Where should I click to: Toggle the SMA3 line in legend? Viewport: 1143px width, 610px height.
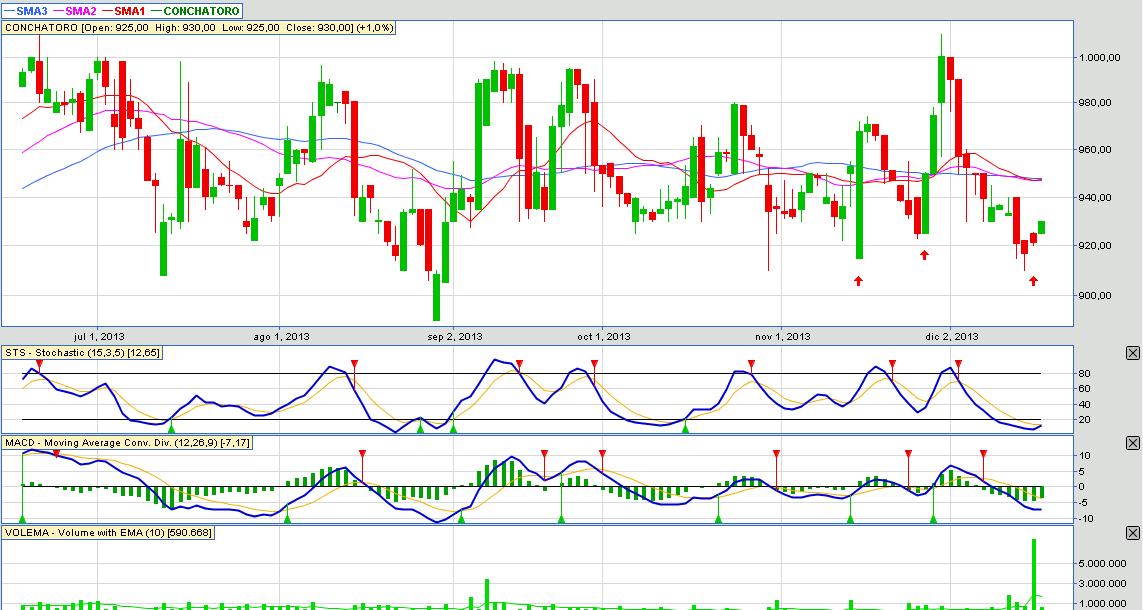pos(27,10)
